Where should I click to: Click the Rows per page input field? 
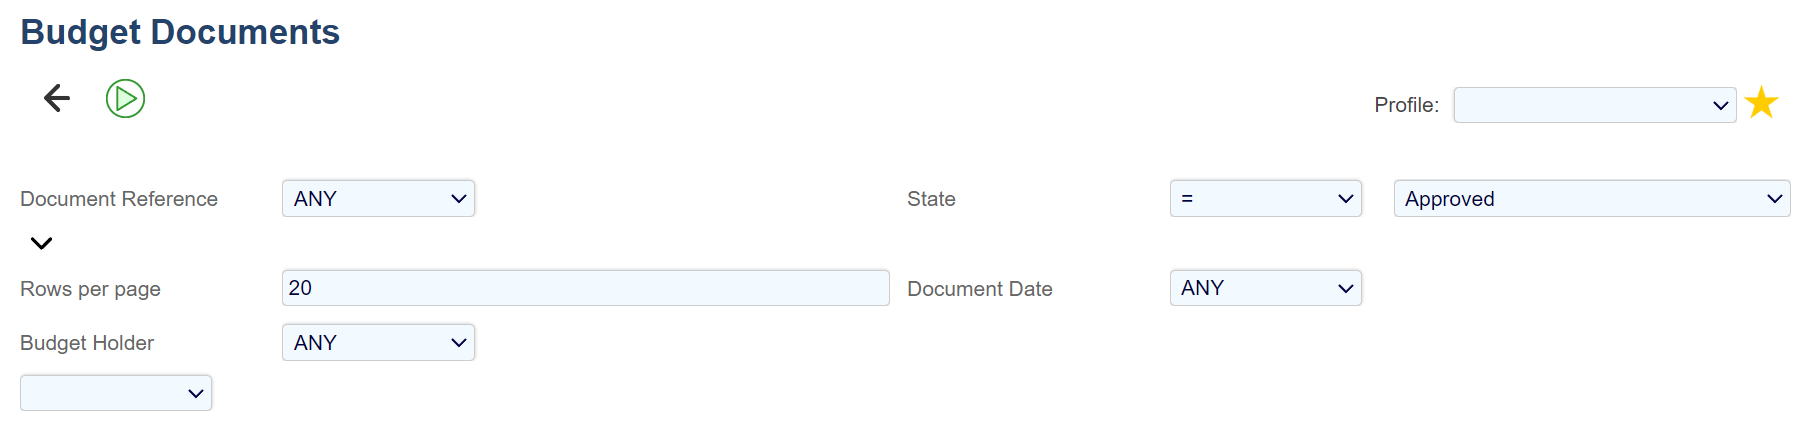point(585,288)
